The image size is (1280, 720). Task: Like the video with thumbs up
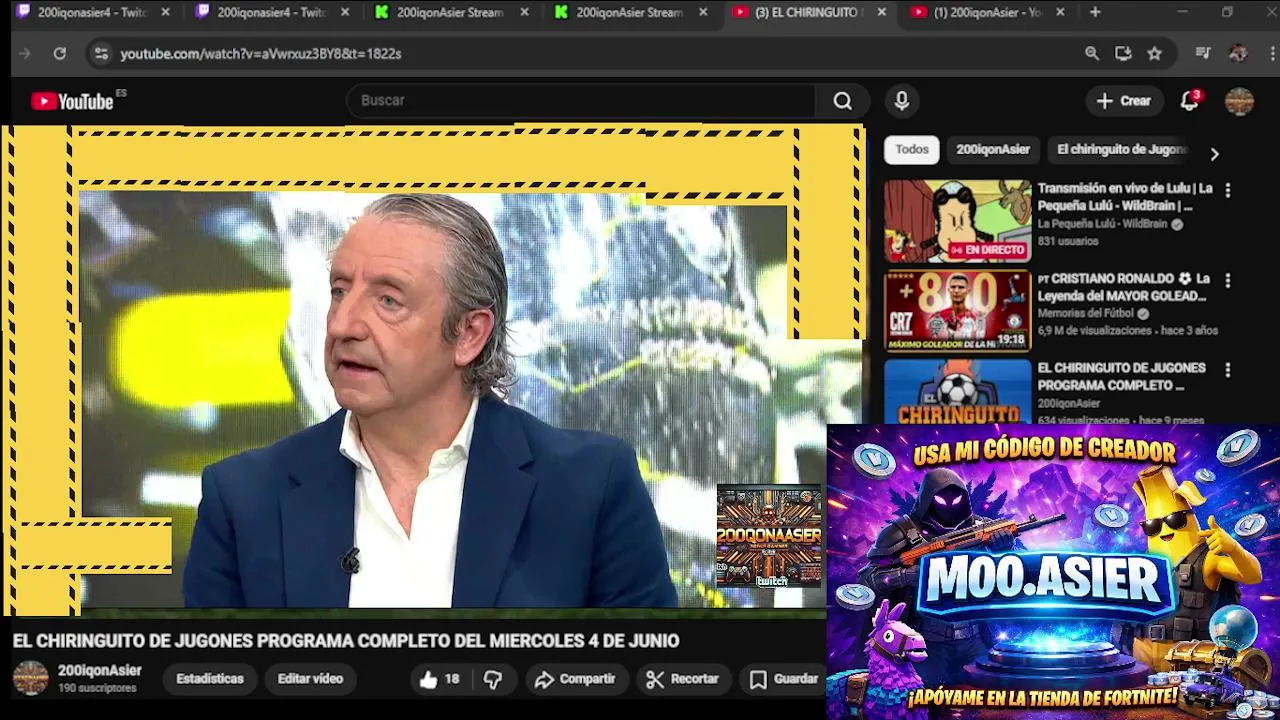[x=439, y=679]
